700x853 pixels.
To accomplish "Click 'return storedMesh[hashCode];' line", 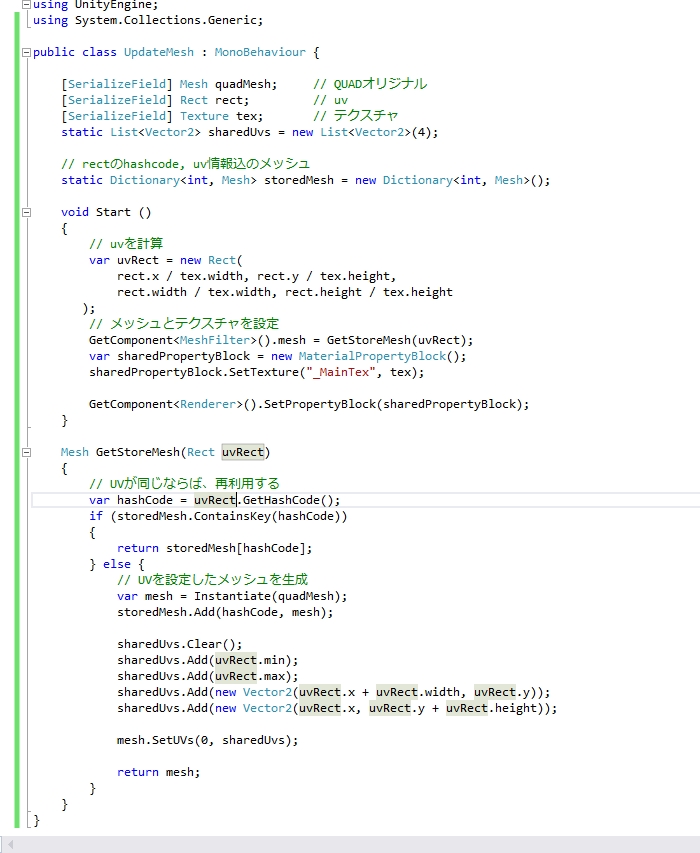I will [x=214, y=548].
